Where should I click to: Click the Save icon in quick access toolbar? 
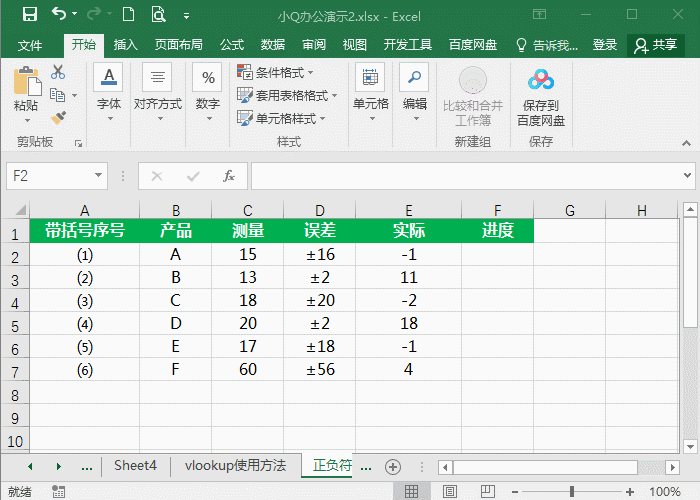[30, 15]
